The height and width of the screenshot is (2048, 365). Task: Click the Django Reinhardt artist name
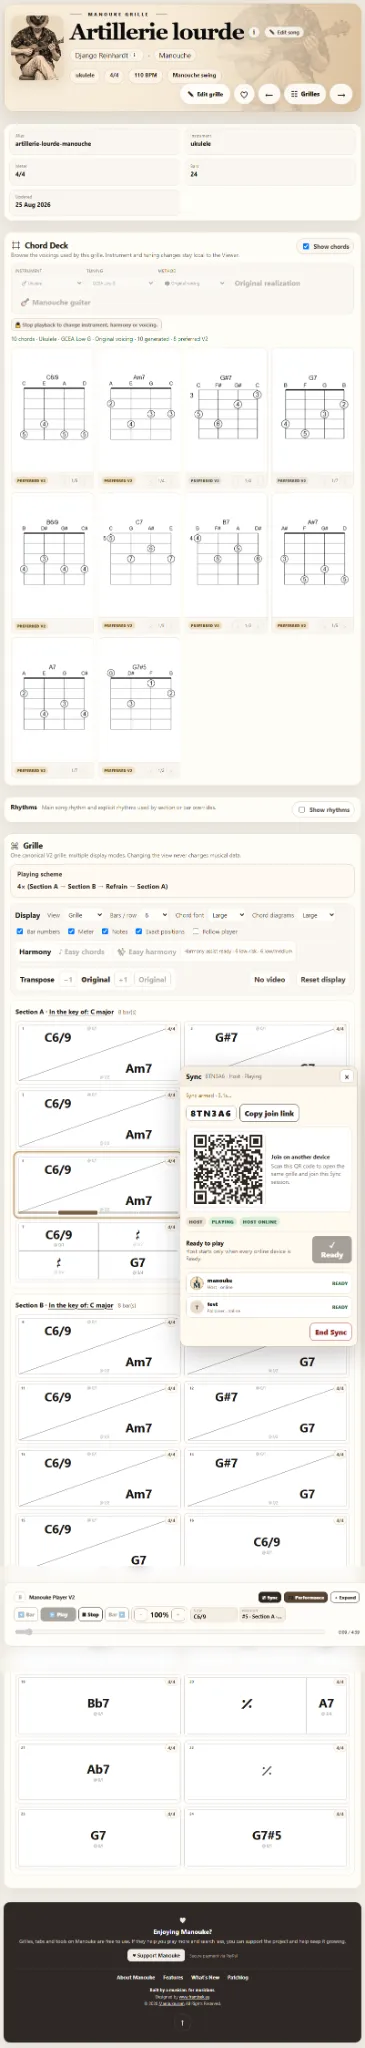pos(101,56)
